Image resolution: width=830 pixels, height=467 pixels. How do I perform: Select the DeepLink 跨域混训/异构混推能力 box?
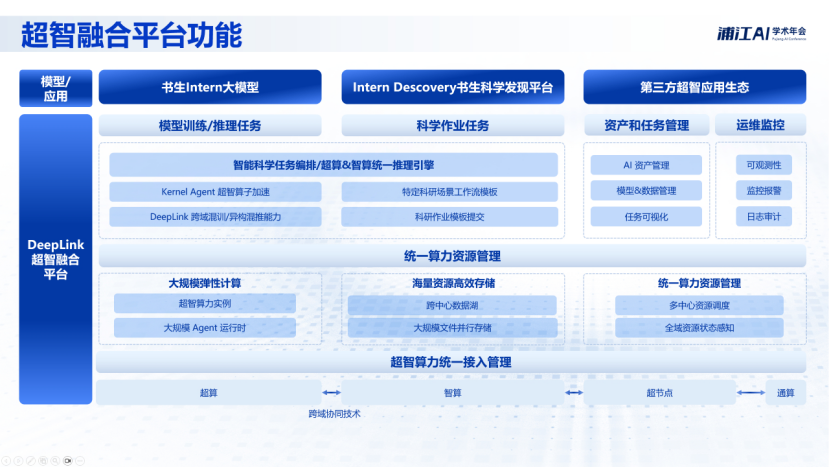[x=215, y=216]
